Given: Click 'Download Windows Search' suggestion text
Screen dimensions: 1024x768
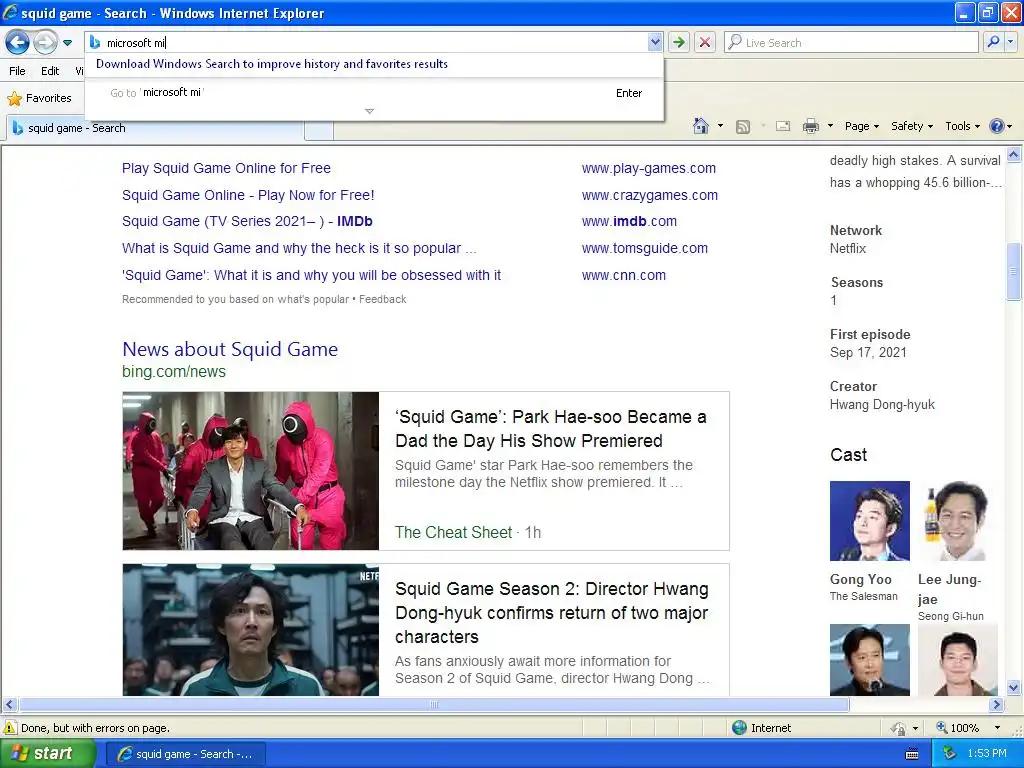Looking at the screenshot, I should pyautogui.click(x=272, y=64).
